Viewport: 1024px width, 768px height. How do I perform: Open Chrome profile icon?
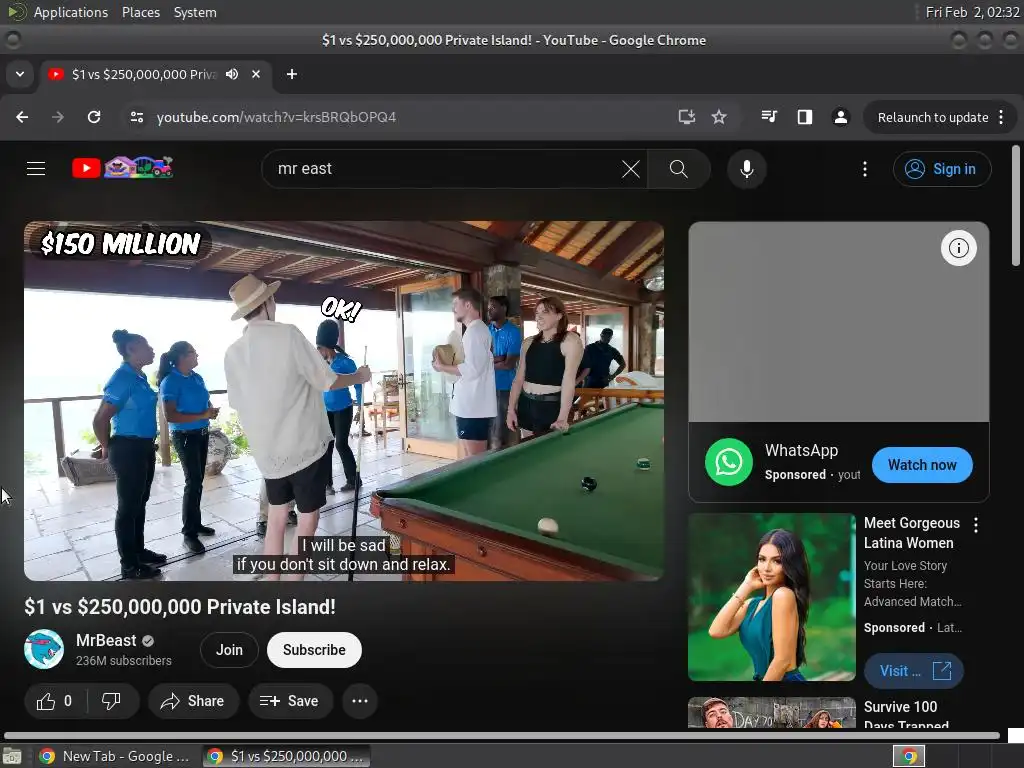tap(840, 117)
